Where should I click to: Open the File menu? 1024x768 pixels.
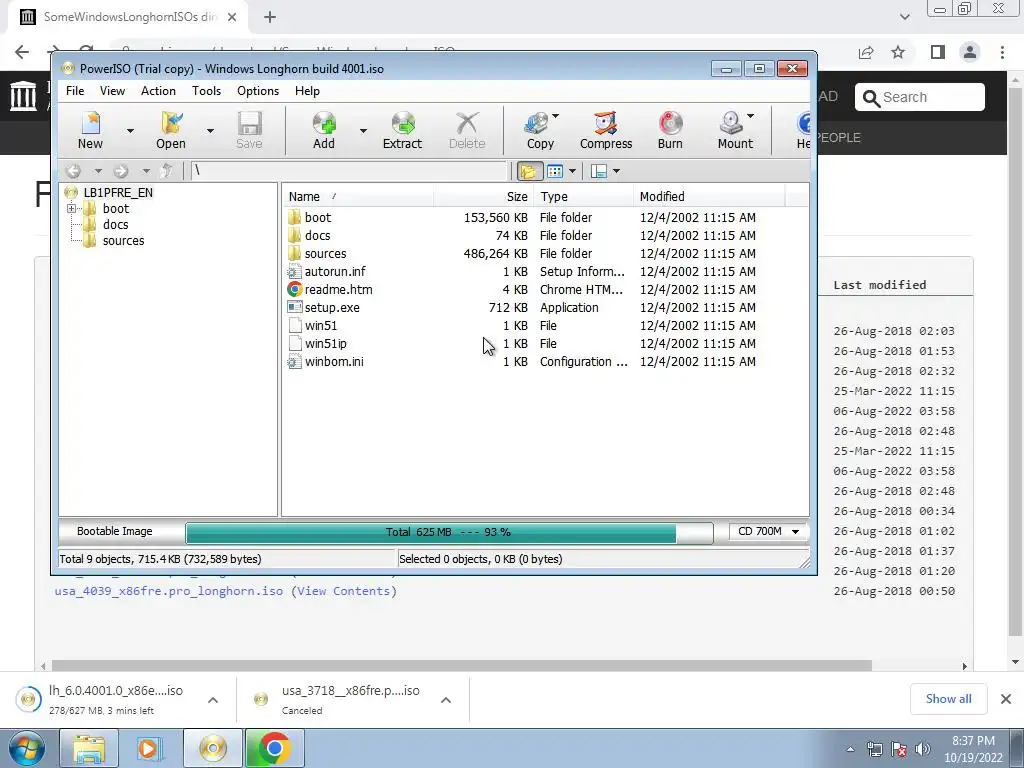pos(75,91)
